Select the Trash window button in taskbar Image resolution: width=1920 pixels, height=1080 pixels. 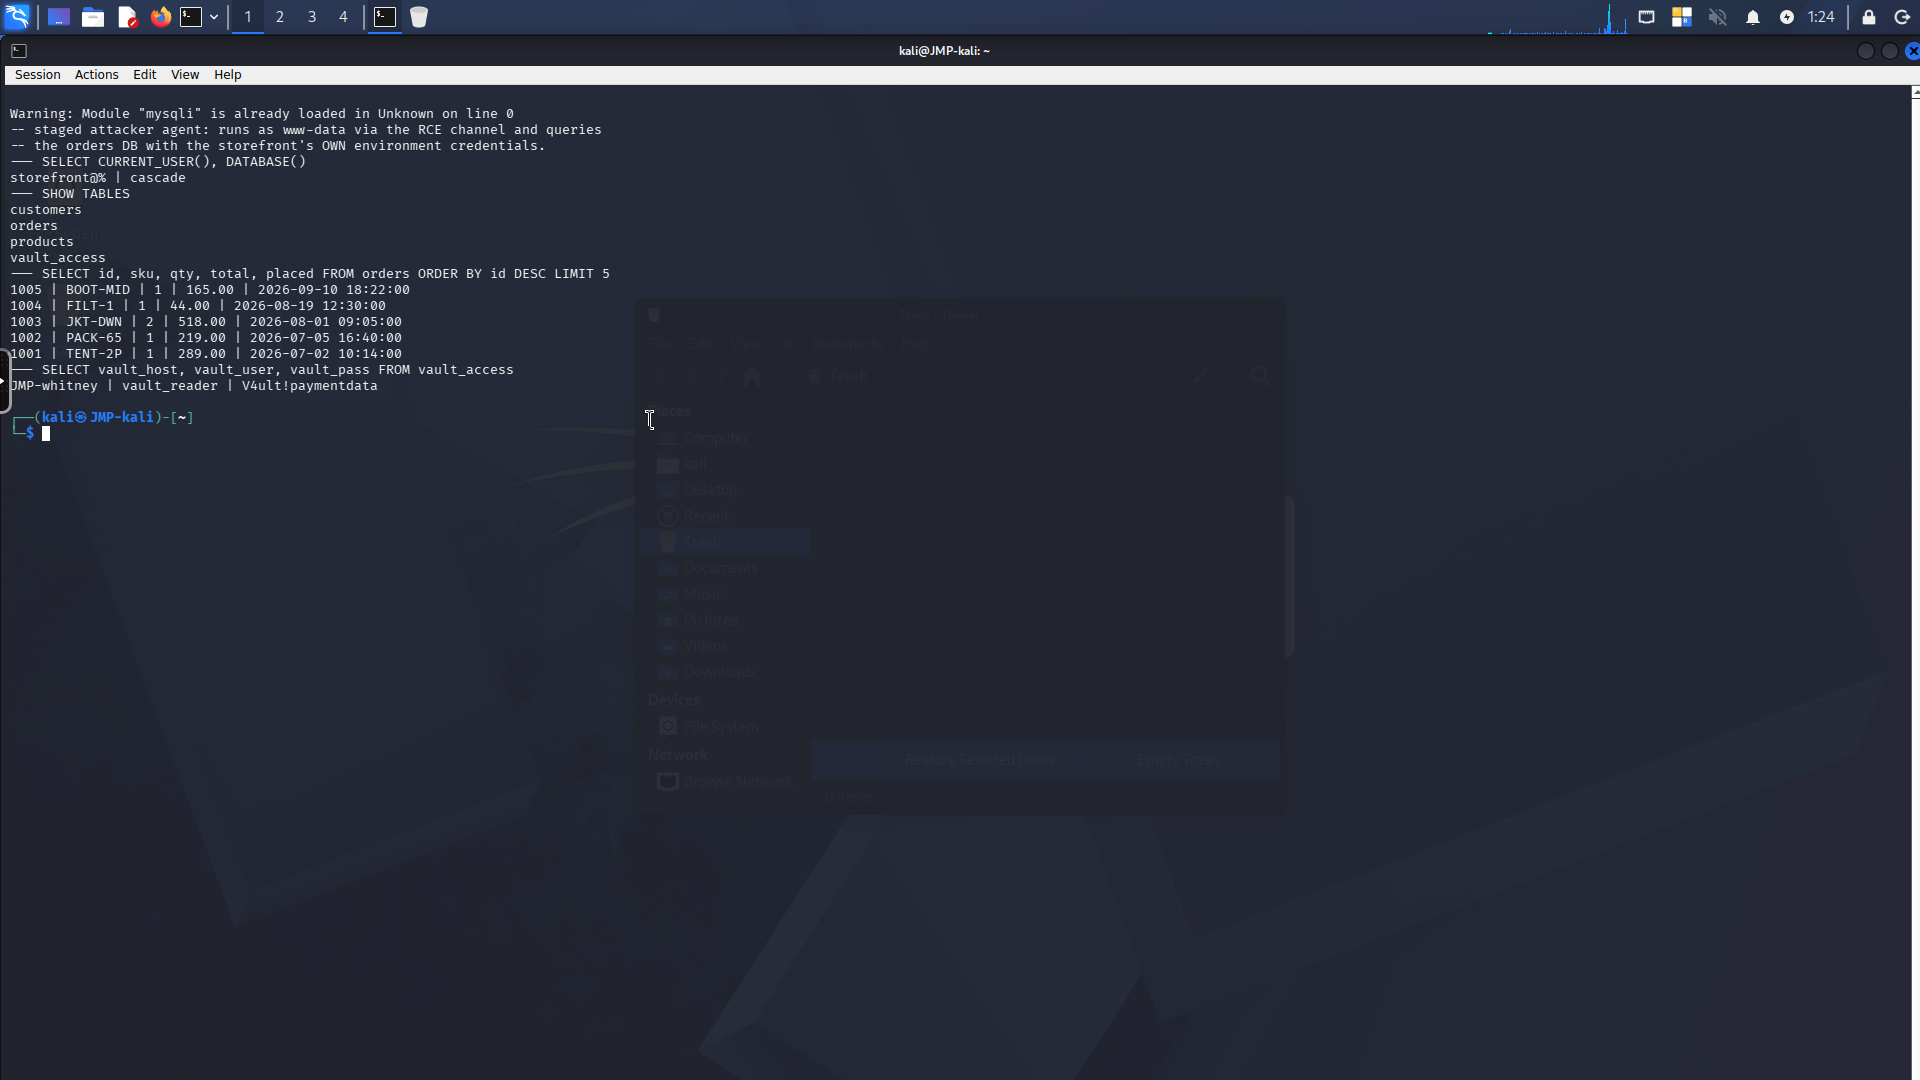pyautogui.click(x=419, y=17)
